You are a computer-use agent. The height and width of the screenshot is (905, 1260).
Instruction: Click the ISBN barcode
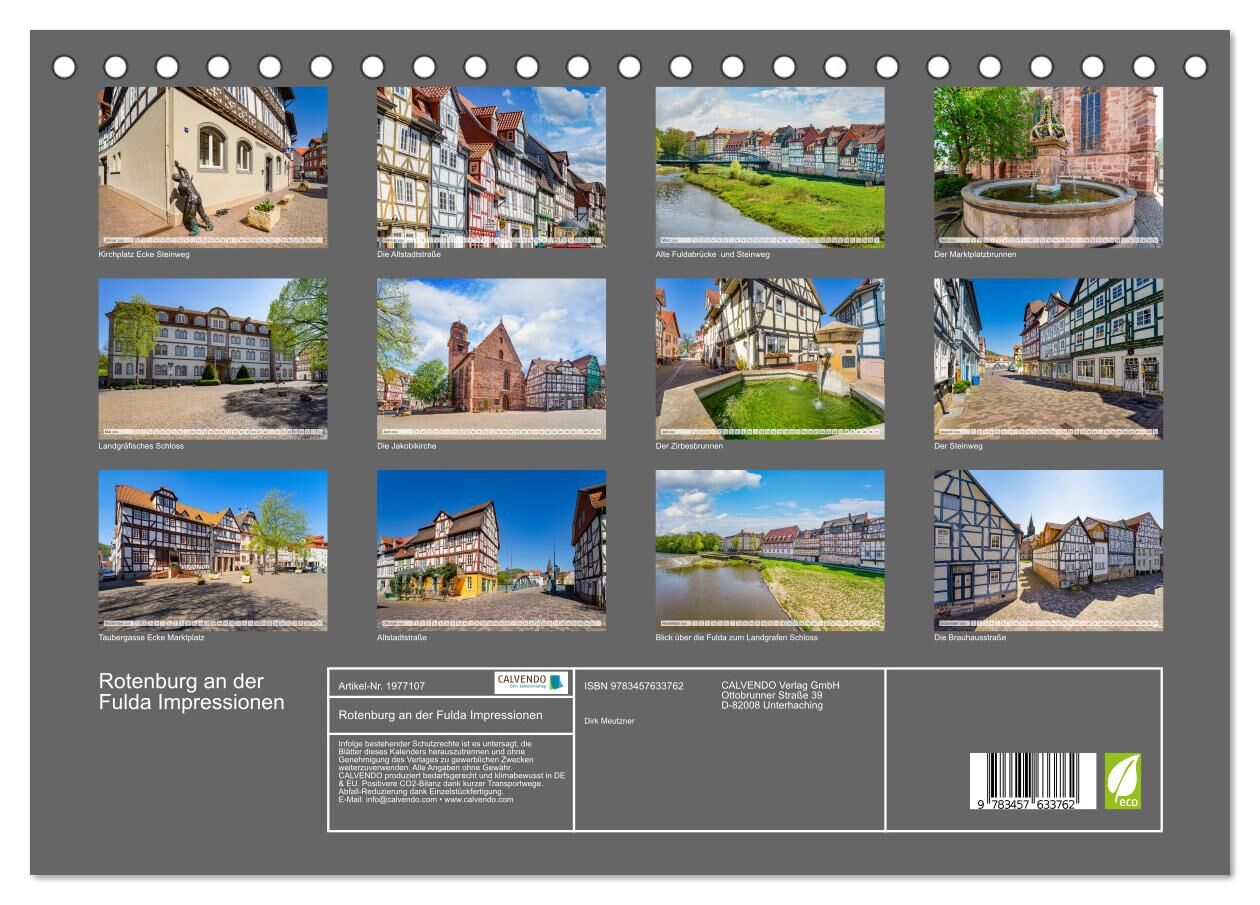pyautogui.click(x=1032, y=781)
